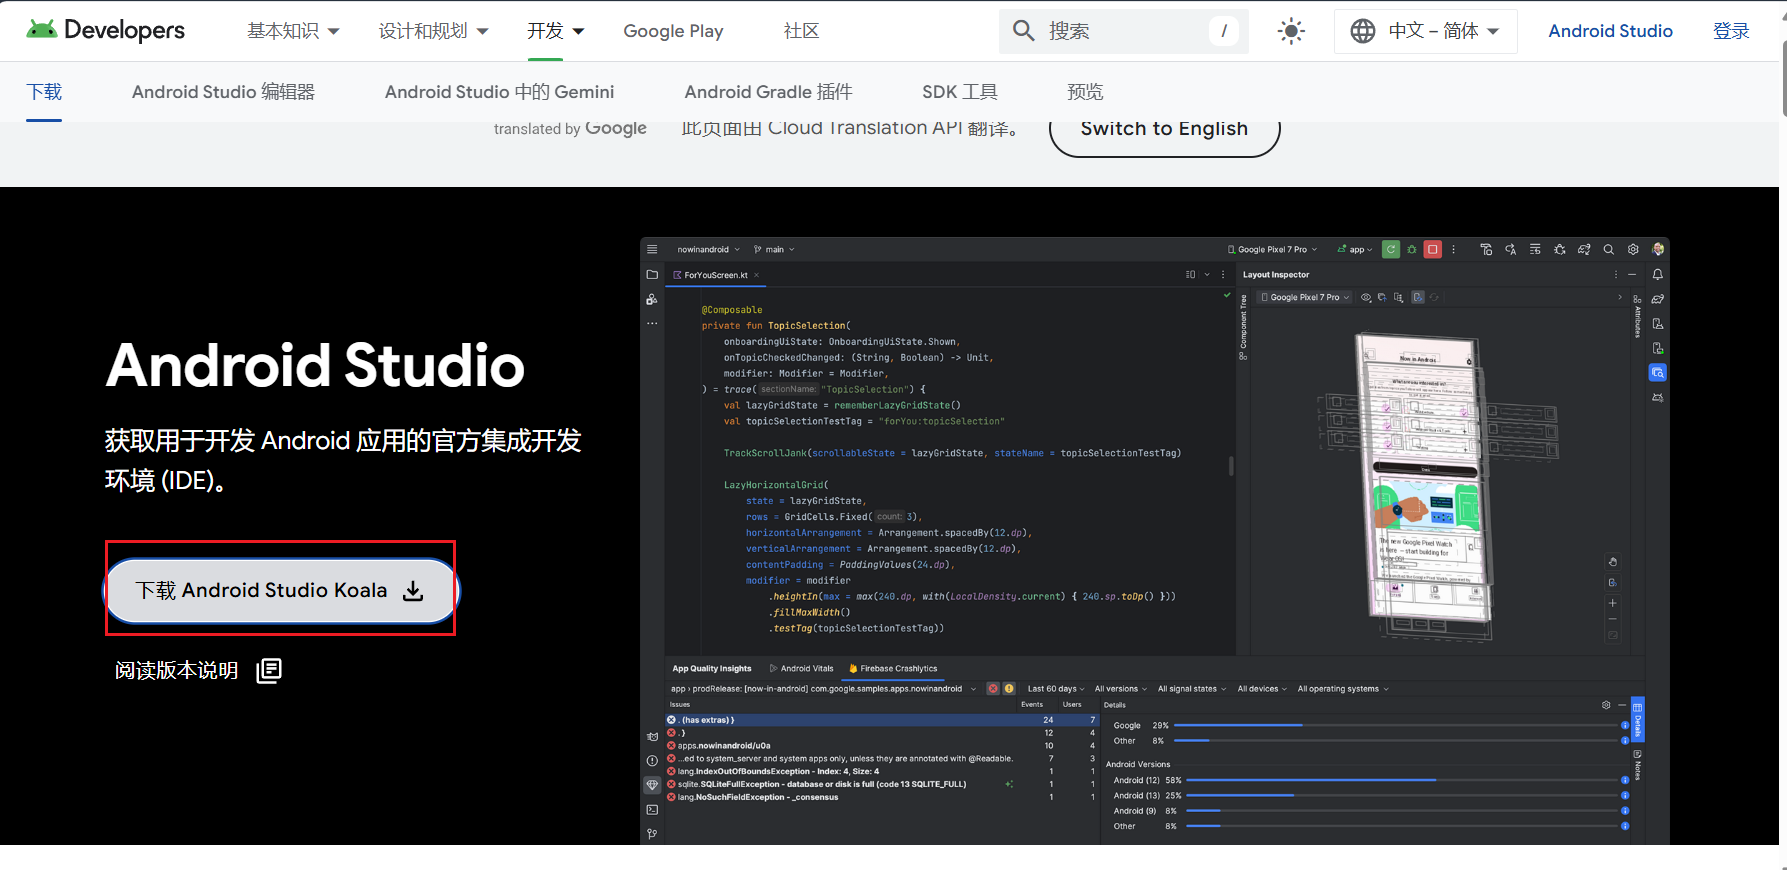Click the highlighted Layout Inspector icon in right sidebar
Image resolution: width=1787 pixels, height=870 pixels.
pyautogui.click(x=1657, y=373)
